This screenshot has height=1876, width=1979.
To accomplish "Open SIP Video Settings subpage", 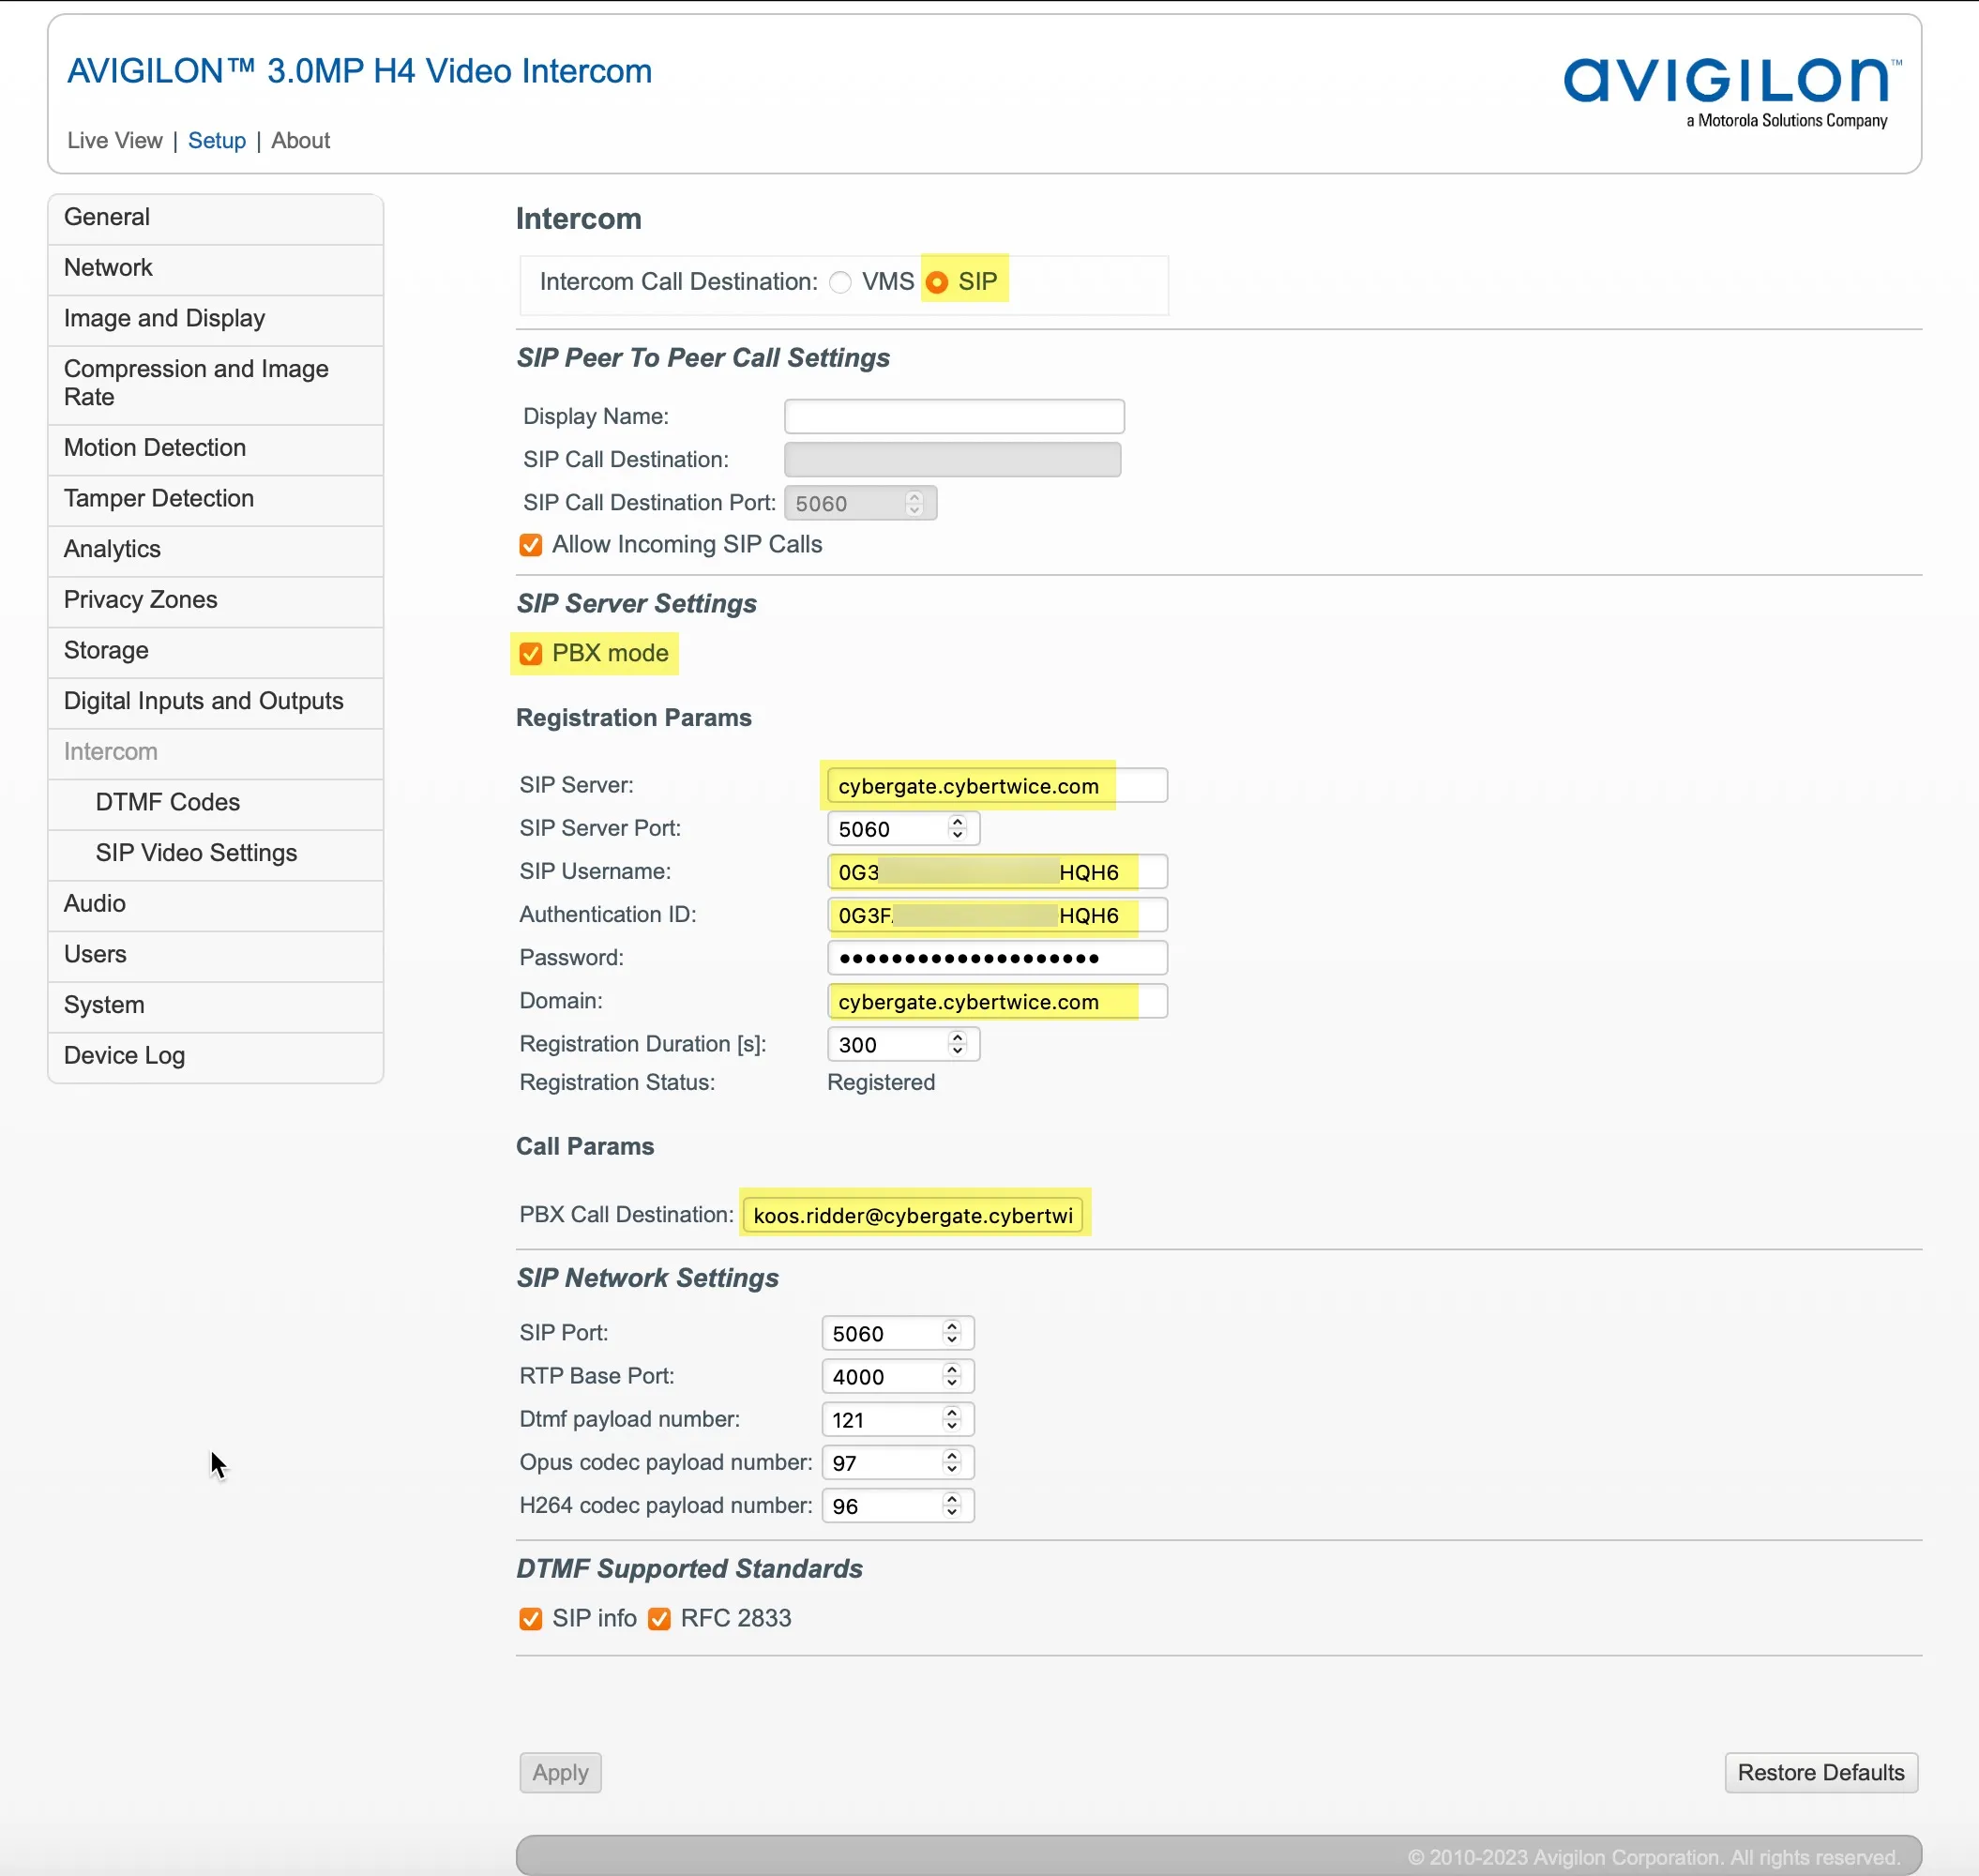I will click(x=215, y=855).
